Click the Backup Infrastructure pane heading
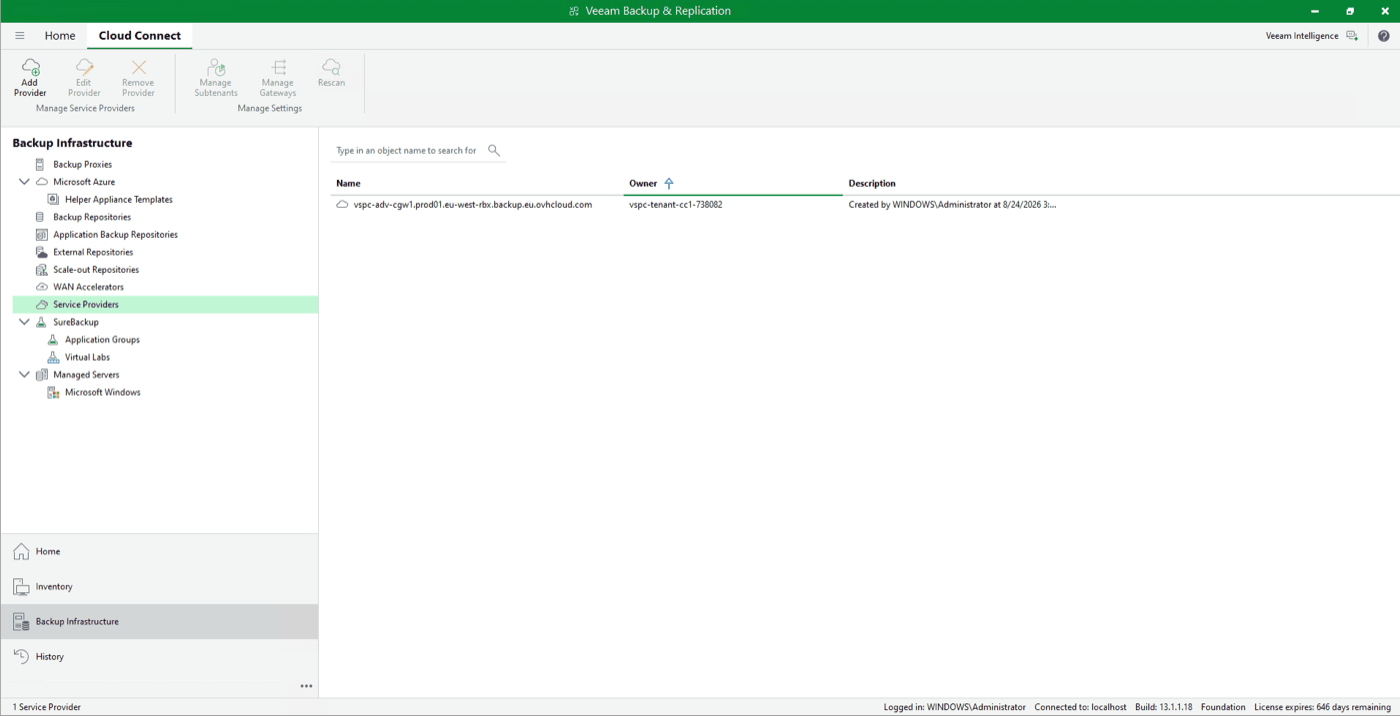The image size is (1400, 716). point(72,143)
